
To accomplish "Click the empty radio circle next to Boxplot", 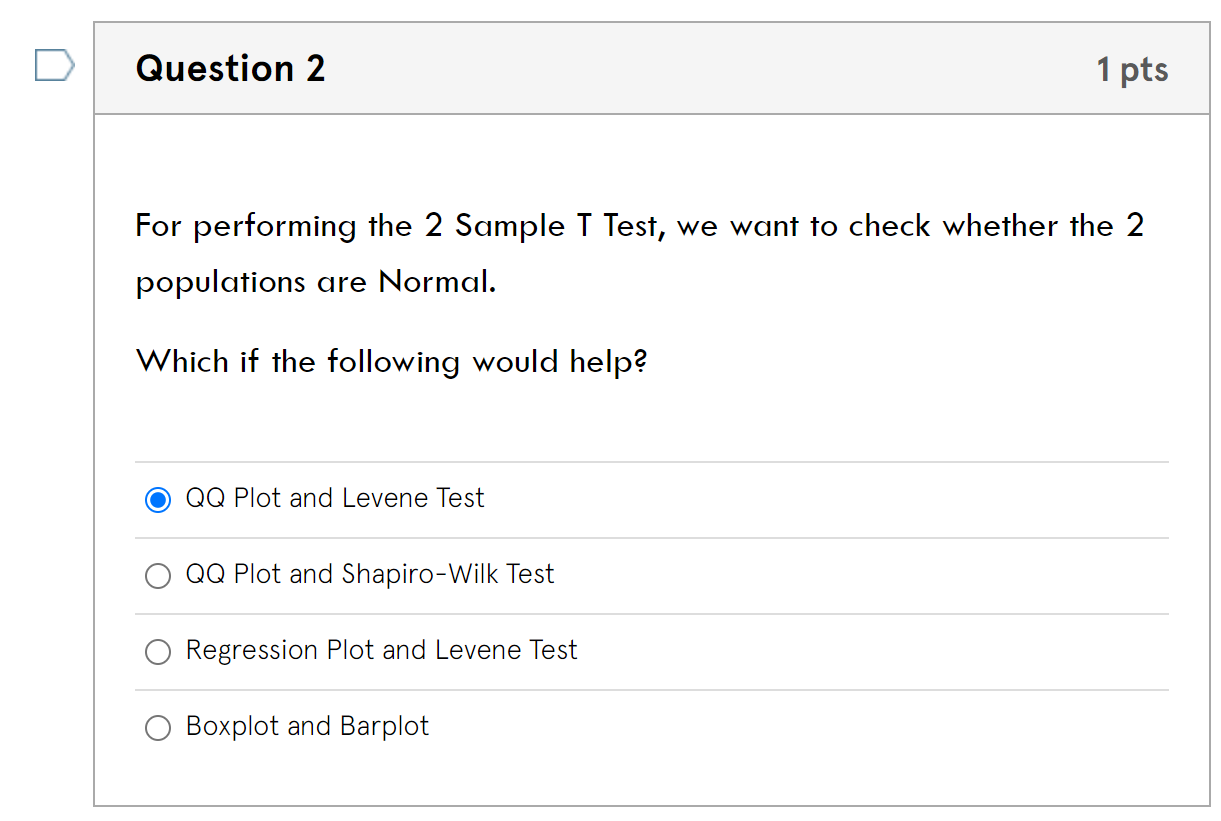I will point(157,727).
